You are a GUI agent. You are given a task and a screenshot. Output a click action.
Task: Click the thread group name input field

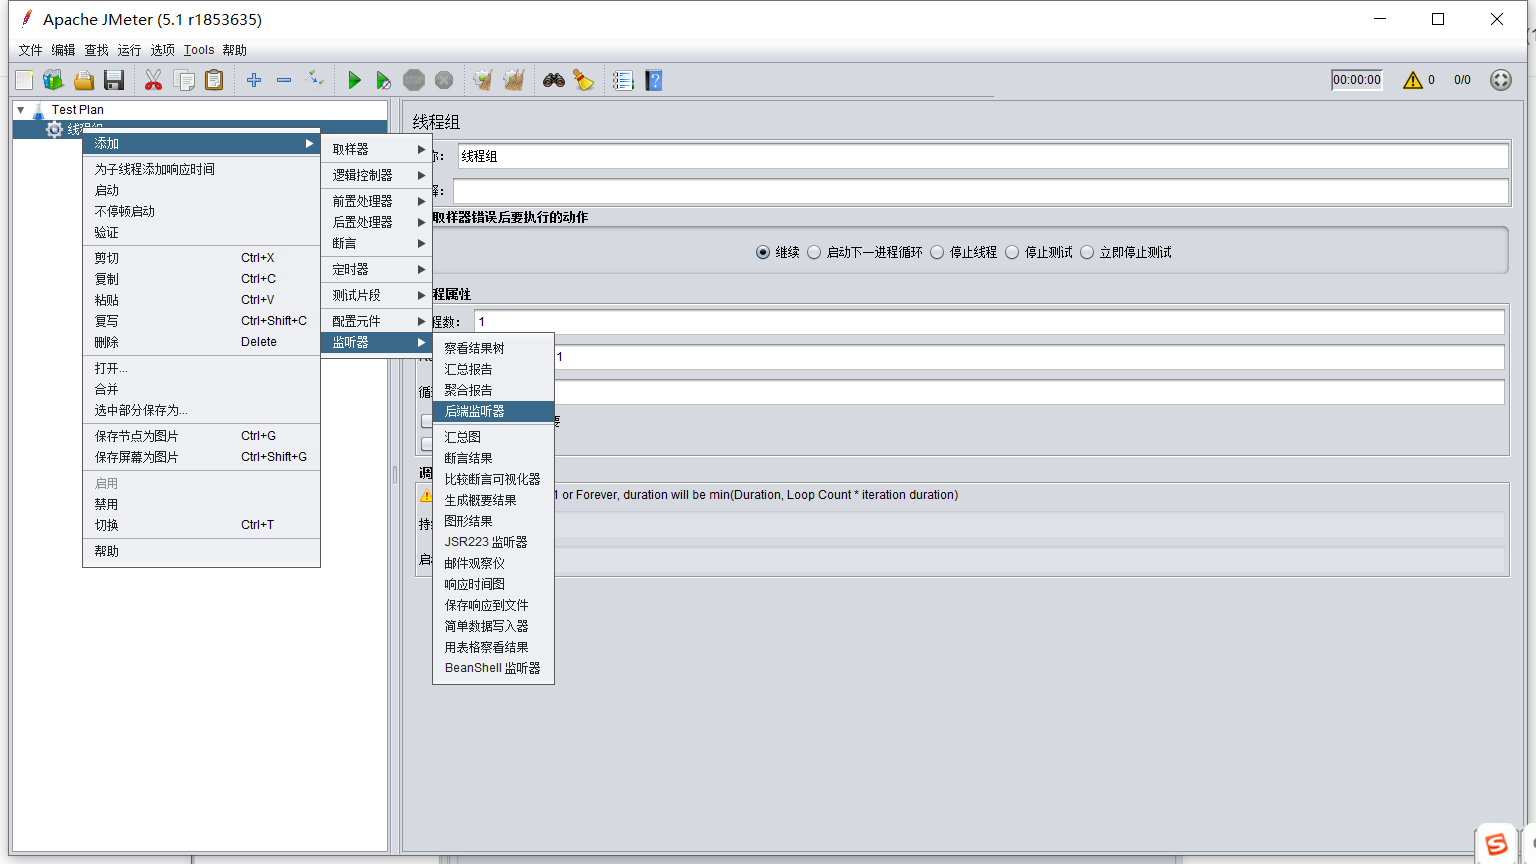(x=983, y=156)
